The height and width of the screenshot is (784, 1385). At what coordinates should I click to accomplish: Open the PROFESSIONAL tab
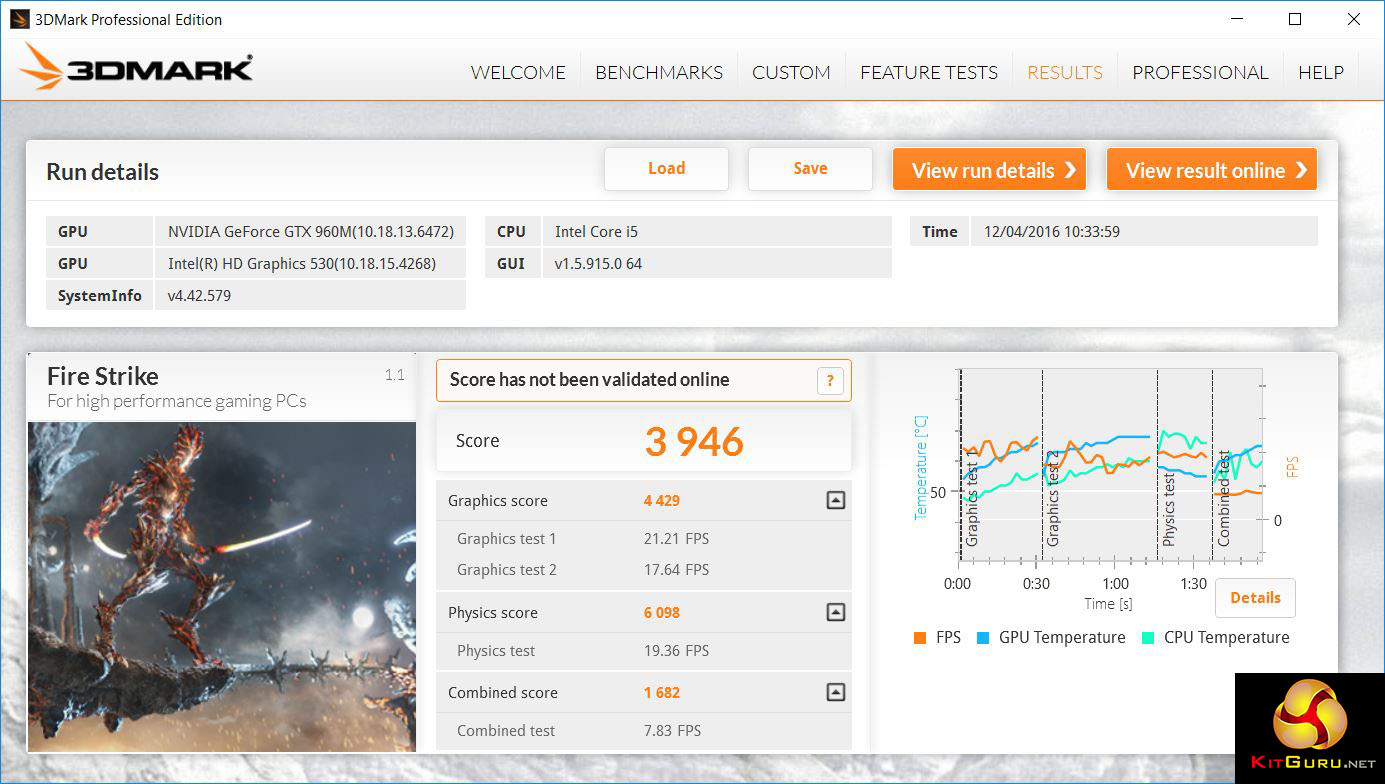coord(1200,73)
